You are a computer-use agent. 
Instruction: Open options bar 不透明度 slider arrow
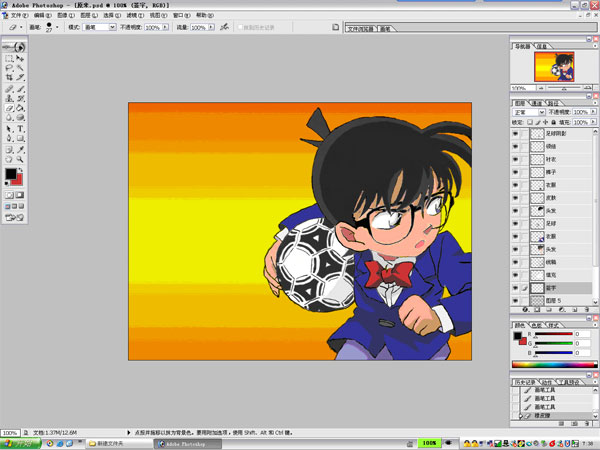click(165, 27)
